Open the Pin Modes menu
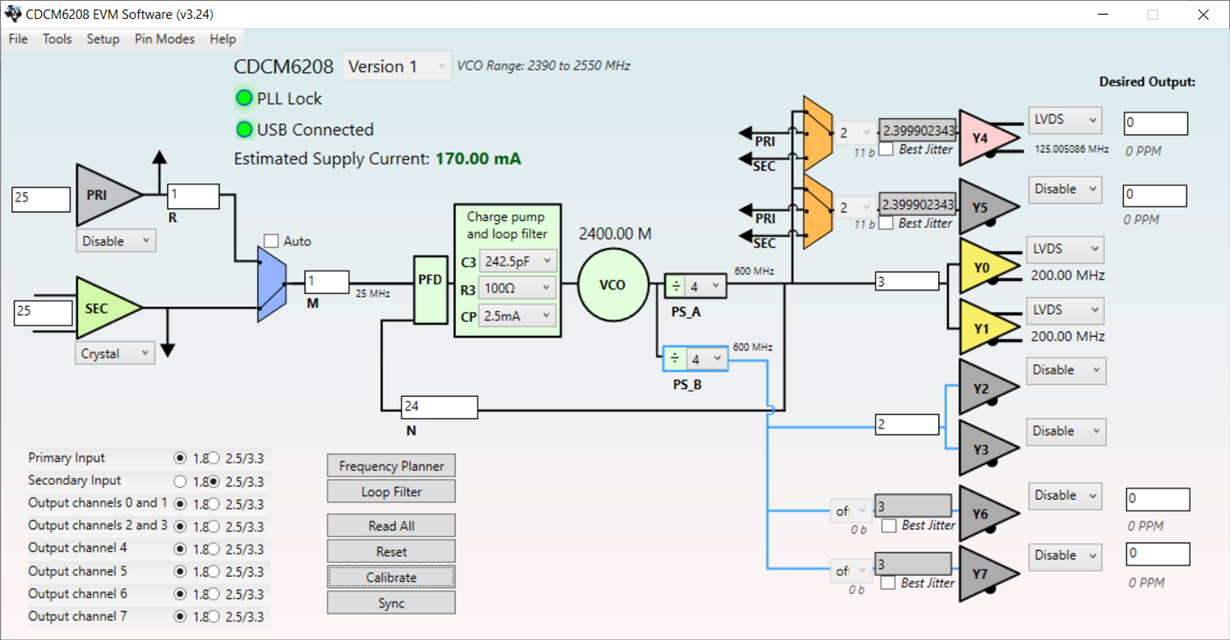This screenshot has width=1230, height=640. [x=165, y=39]
